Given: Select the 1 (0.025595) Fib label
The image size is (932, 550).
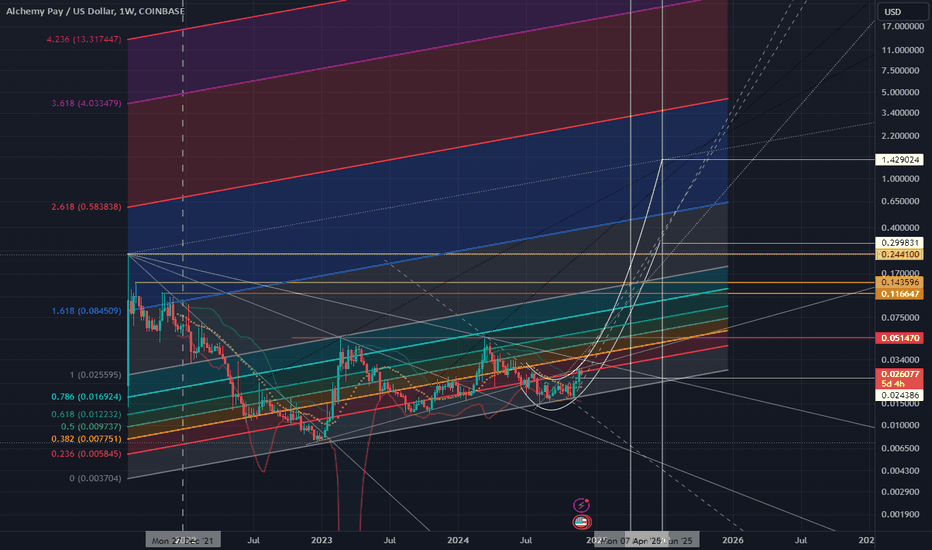Looking at the screenshot, I should 96,375.
